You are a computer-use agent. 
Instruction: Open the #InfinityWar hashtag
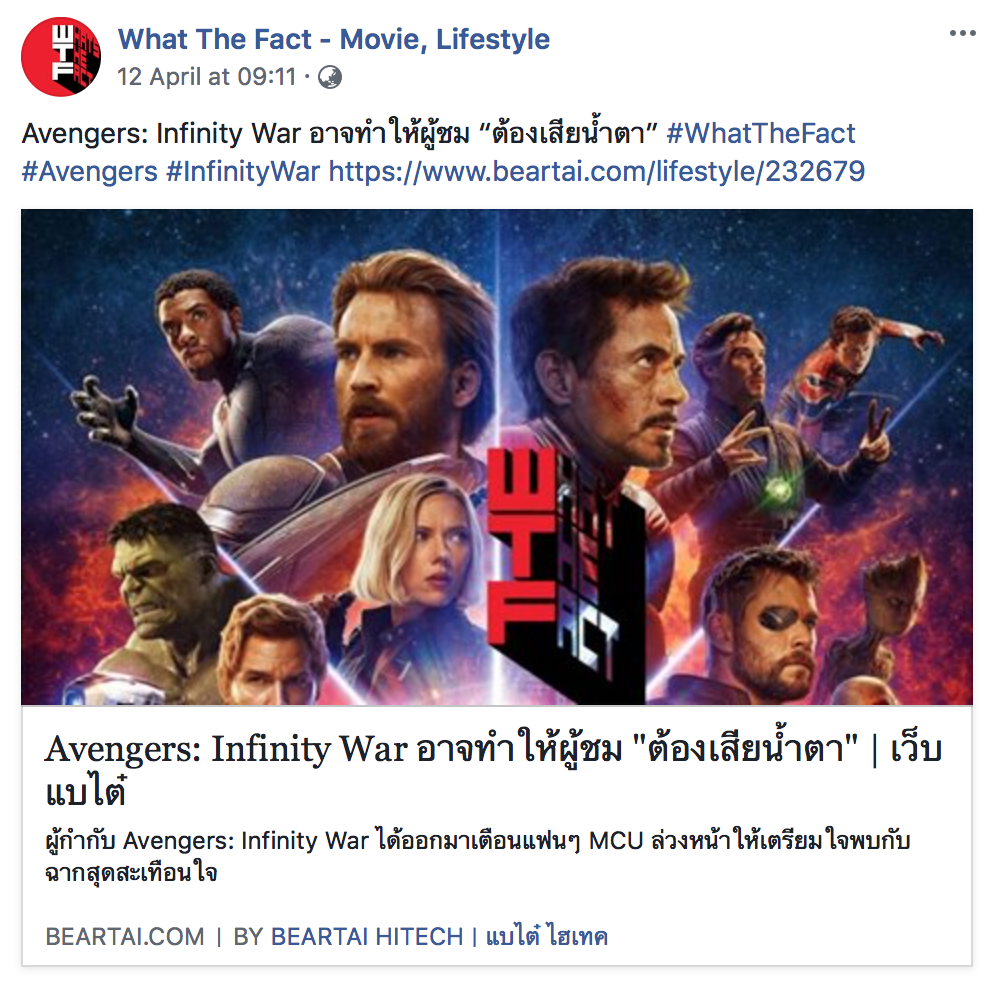[x=243, y=172]
